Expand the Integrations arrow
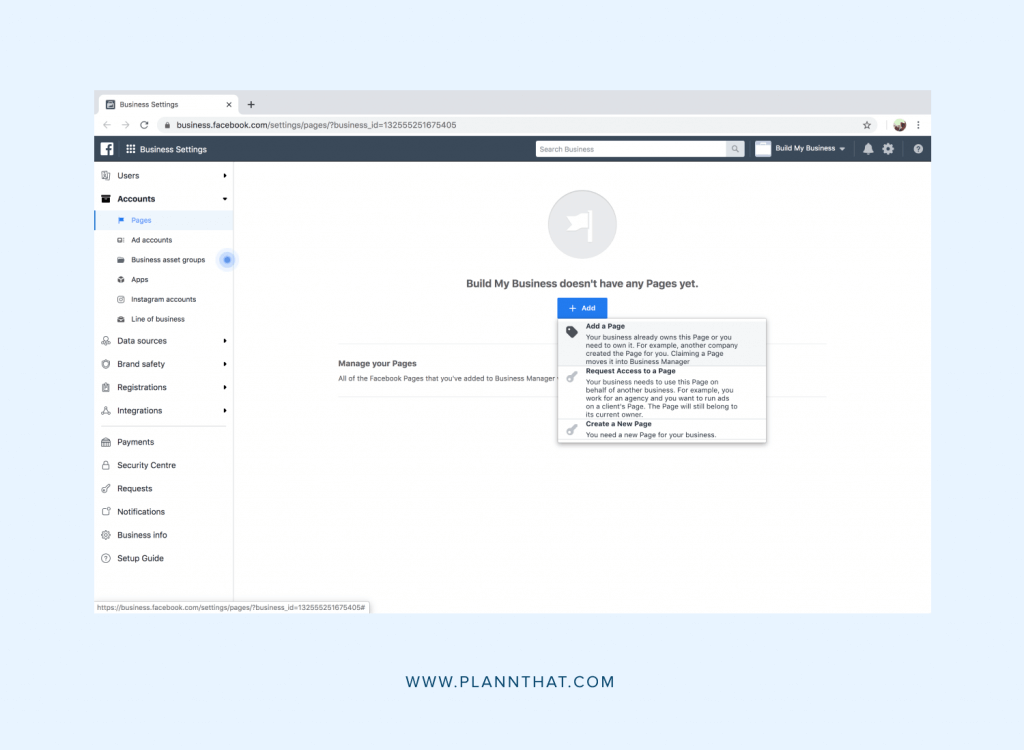 coord(225,411)
